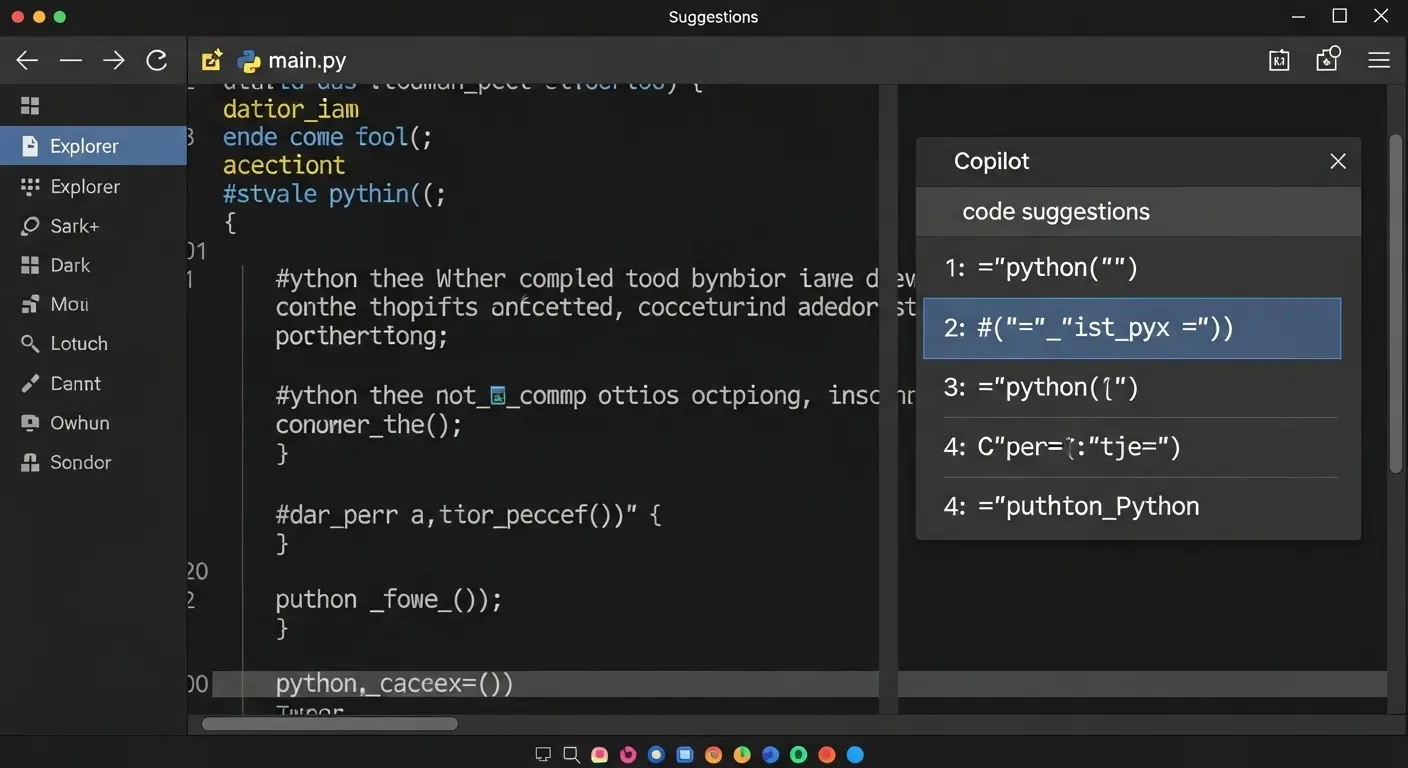Click the clipboard icon in the toolbar
Viewport: 1408px width, 768px height.
point(1279,60)
